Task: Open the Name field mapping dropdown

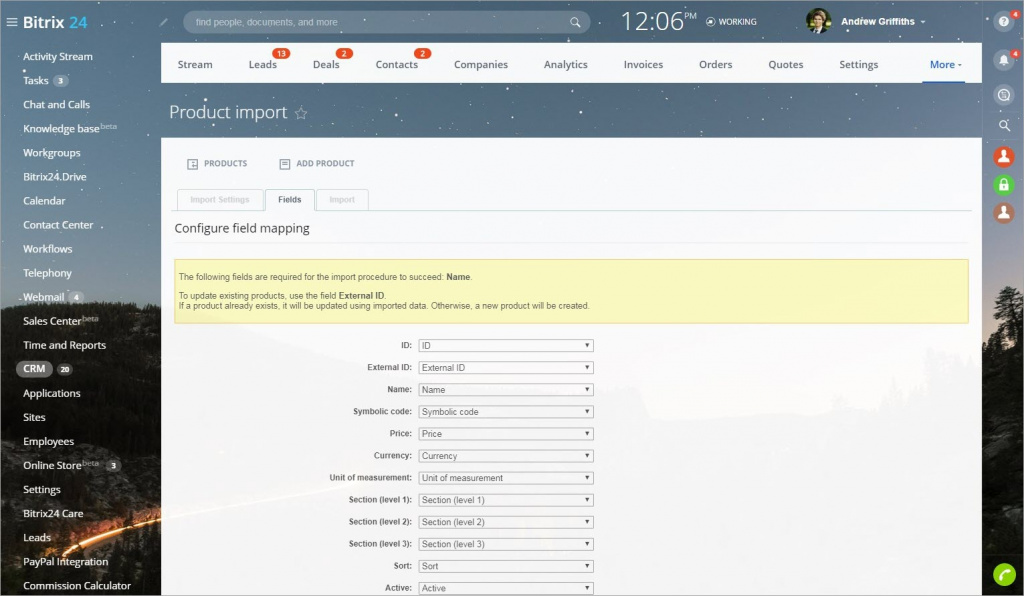Action: 505,390
